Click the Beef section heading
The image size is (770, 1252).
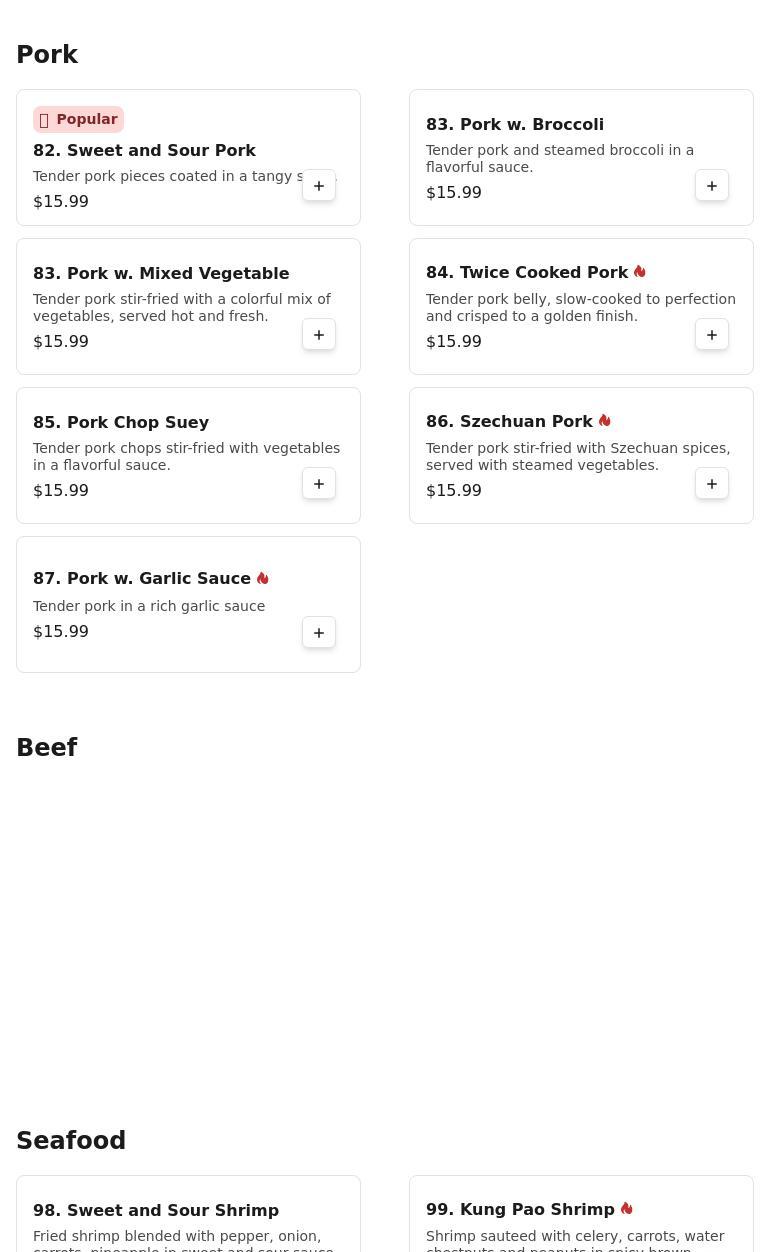click(47, 748)
